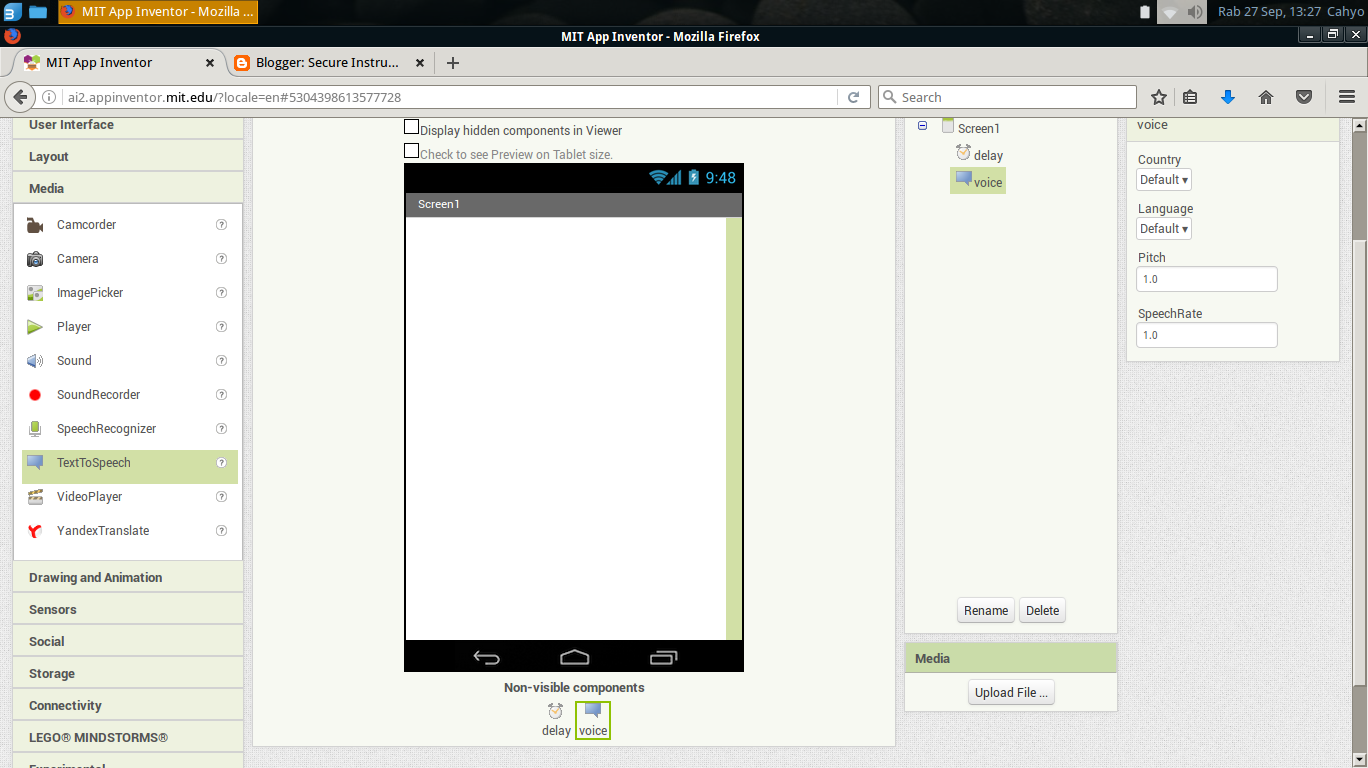Select the Player component icon
The height and width of the screenshot is (768, 1368).
tap(33, 326)
